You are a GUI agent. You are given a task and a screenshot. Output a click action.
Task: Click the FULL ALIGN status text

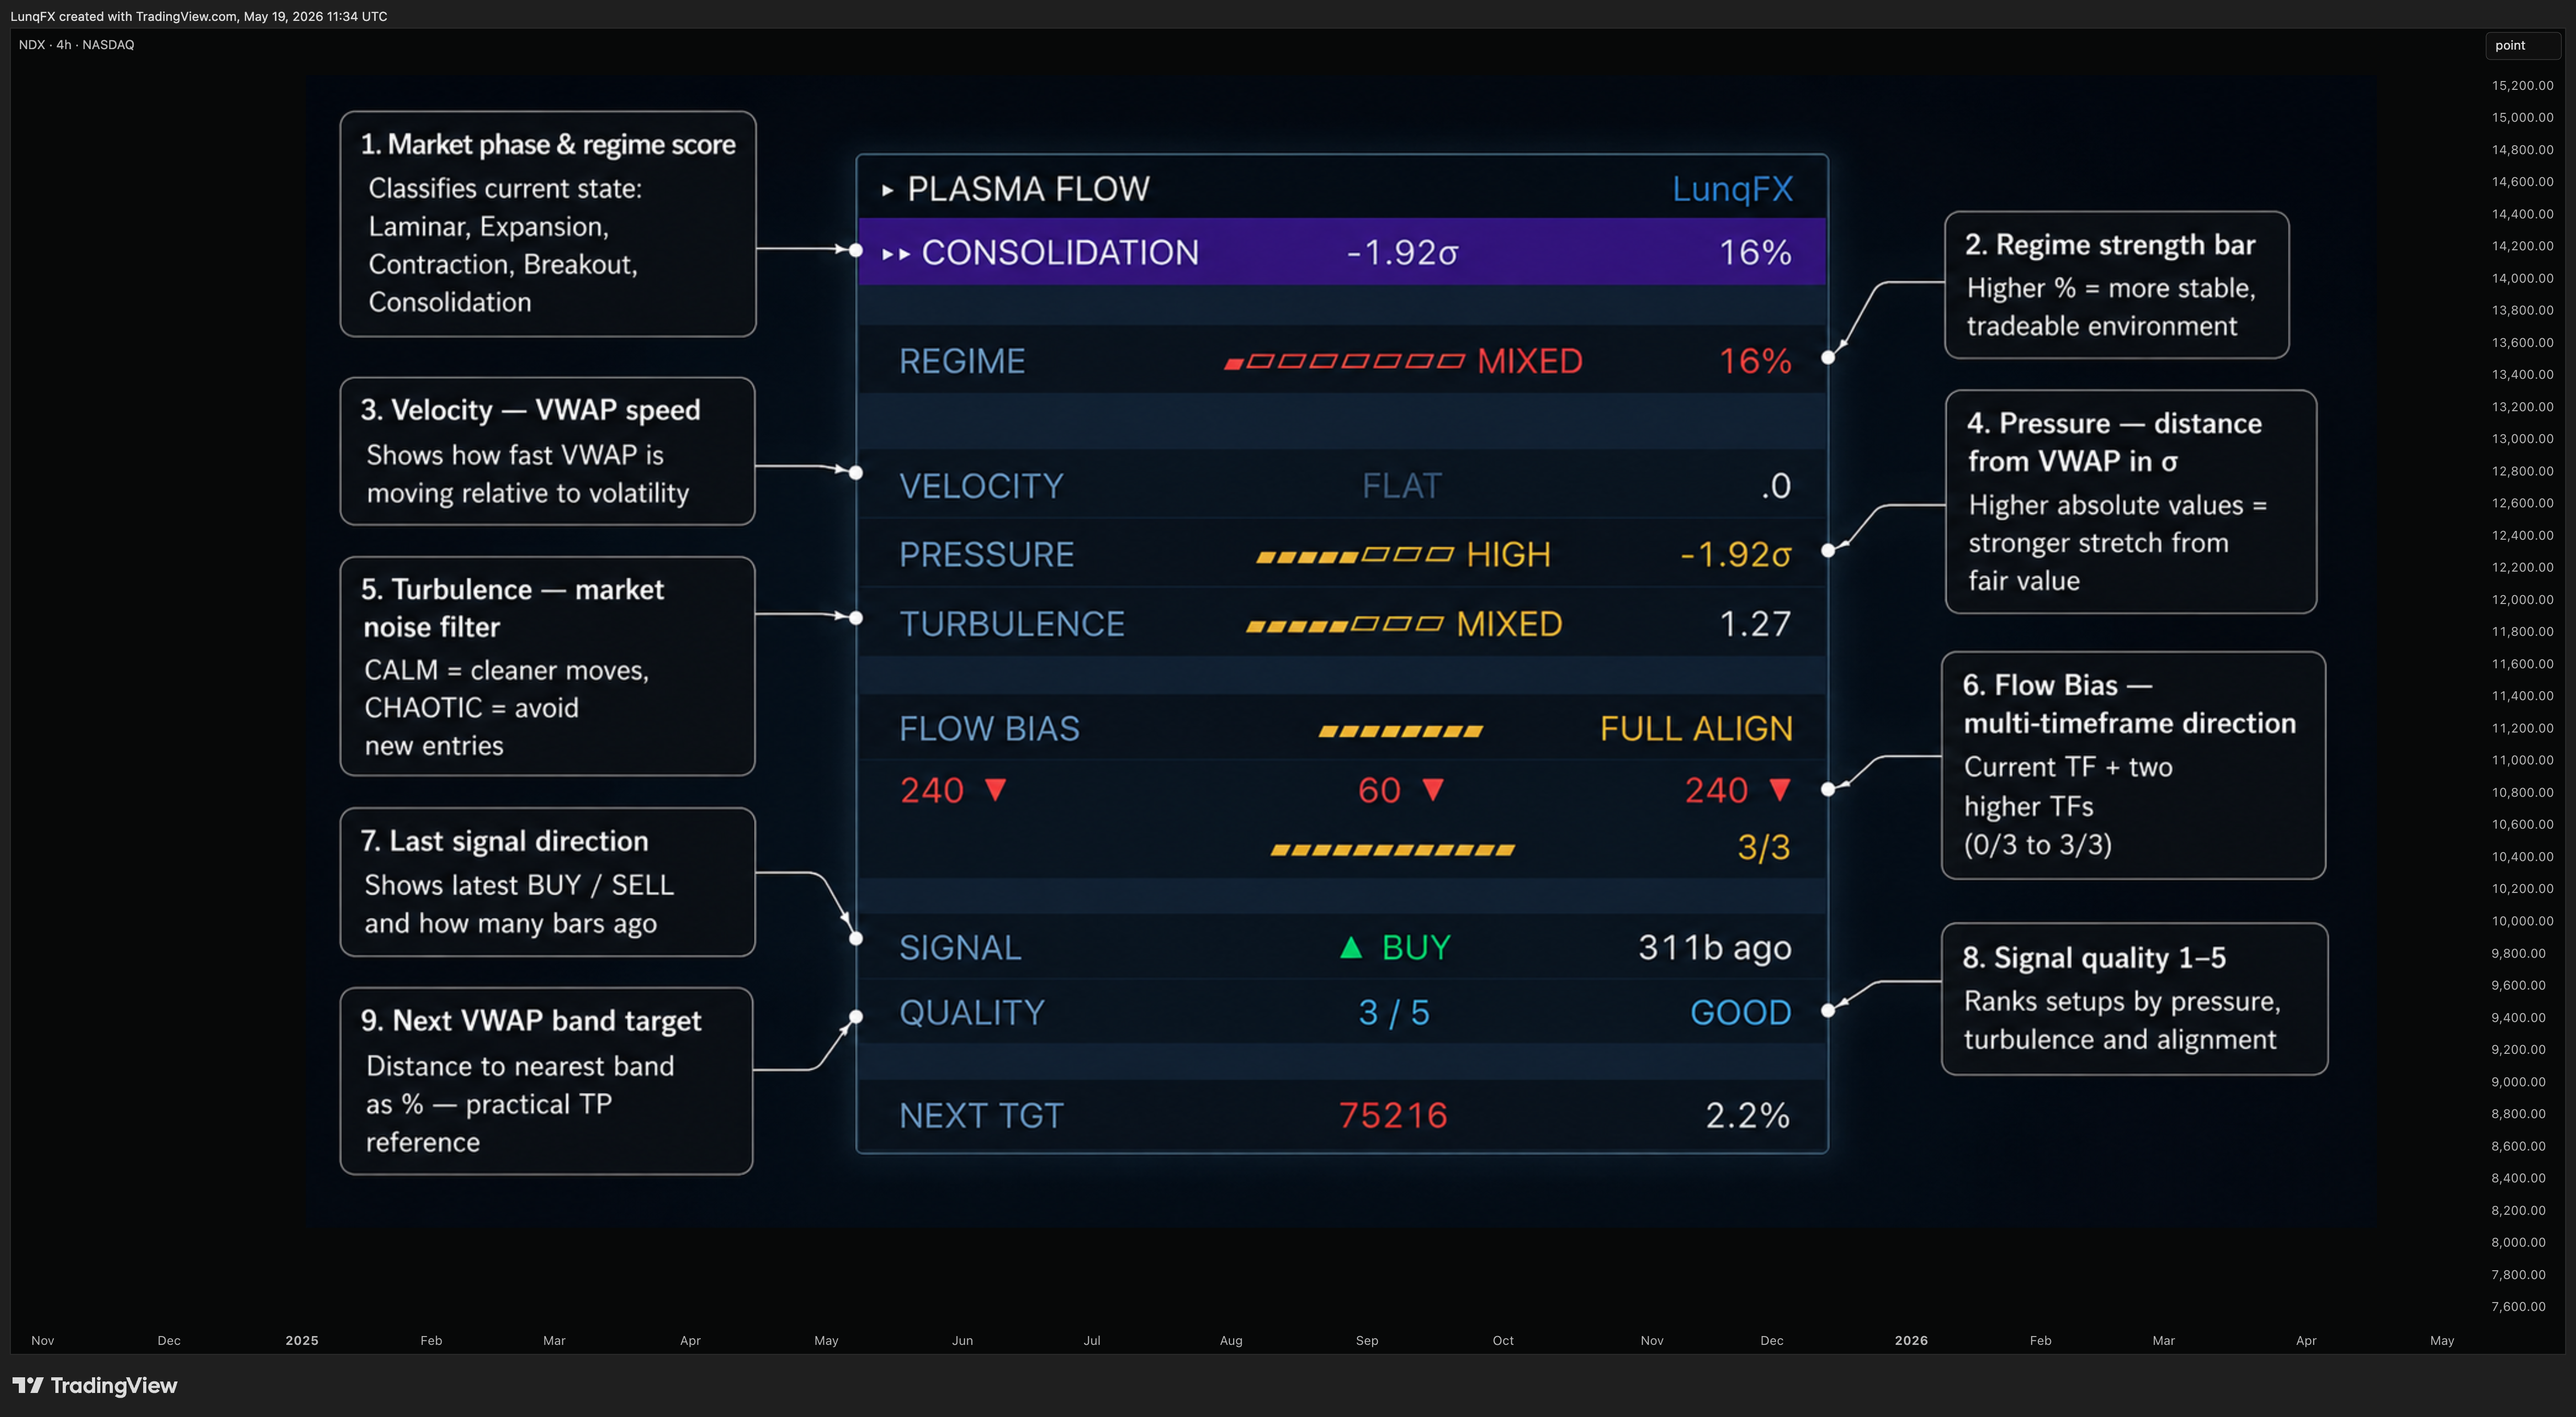[1696, 729]
